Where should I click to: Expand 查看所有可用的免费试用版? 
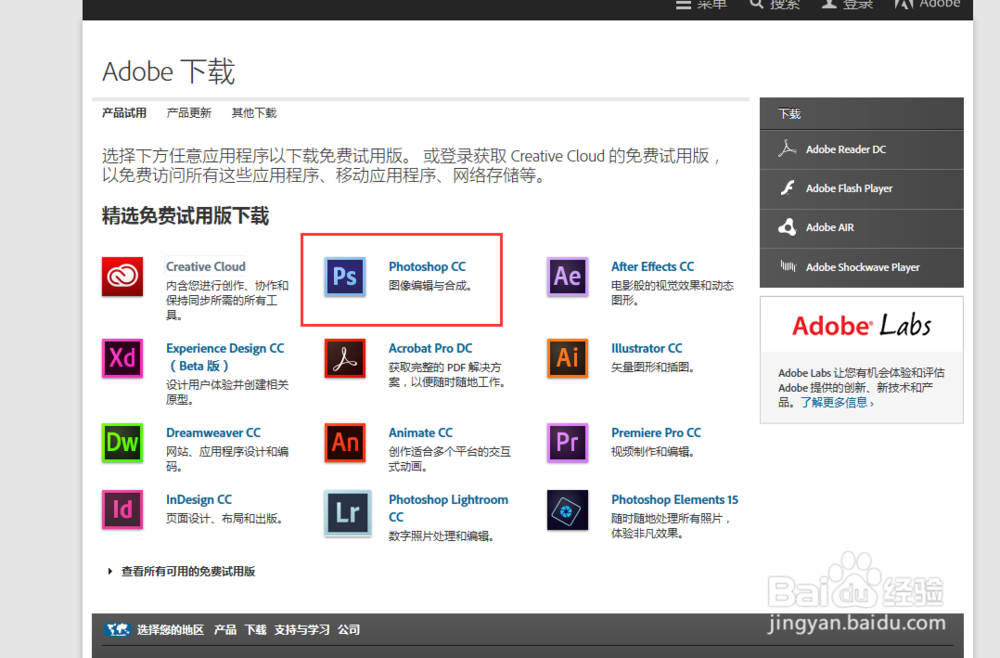click(188, 571)
